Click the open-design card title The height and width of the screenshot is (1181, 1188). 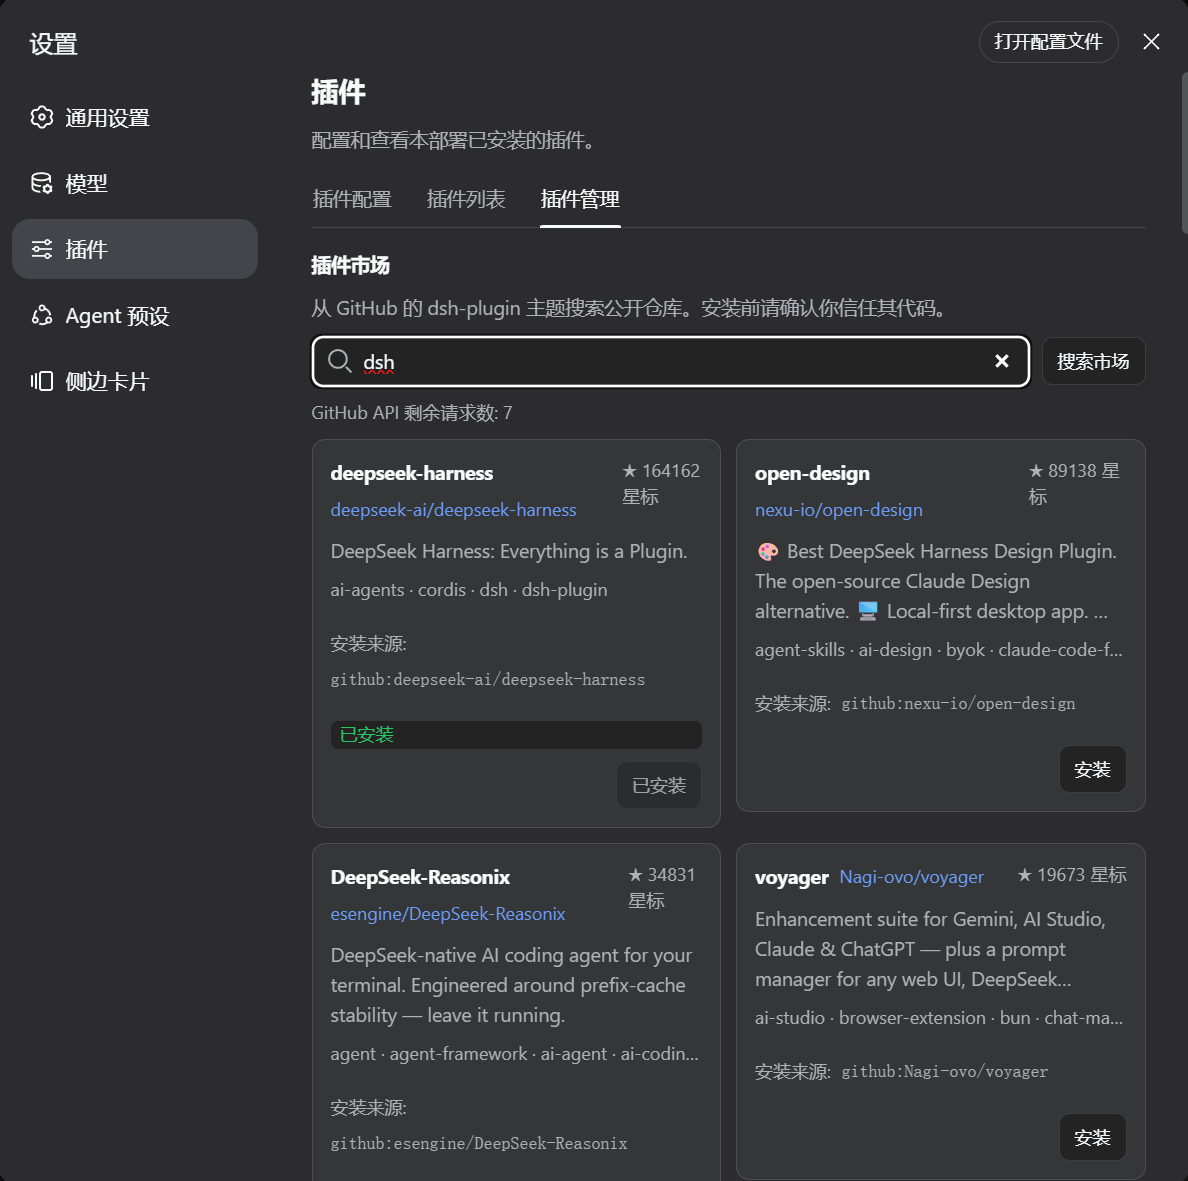pos(812,473)
